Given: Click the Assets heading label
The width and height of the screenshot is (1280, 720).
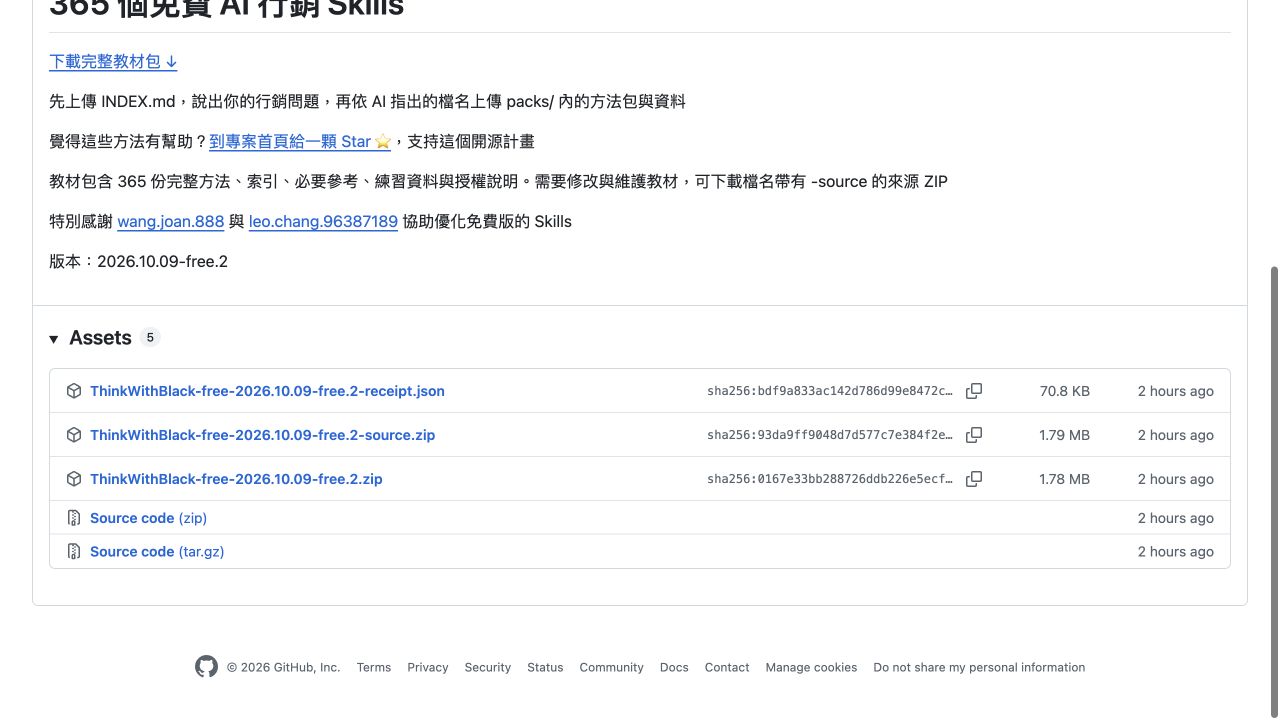Looking at the screenshot, I should pyautogui.click(x=100, y=338).
